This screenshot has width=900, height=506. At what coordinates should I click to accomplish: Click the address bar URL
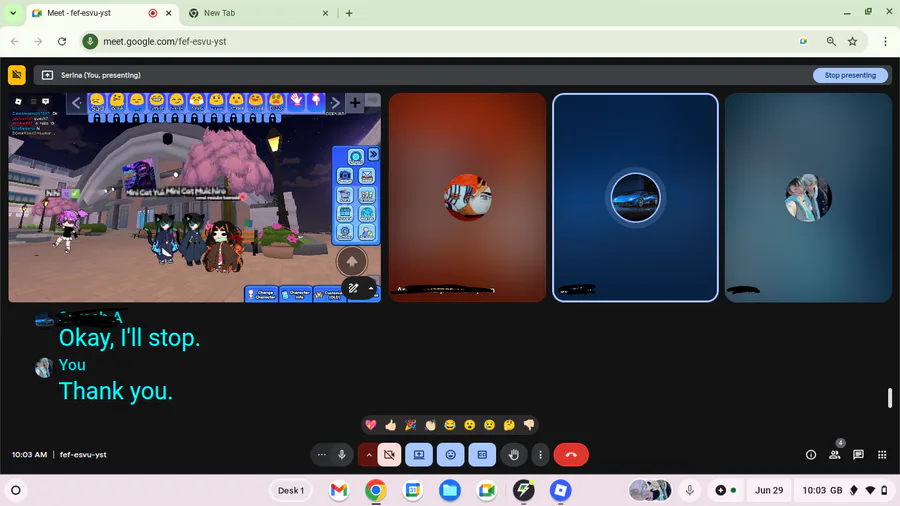pos(165,41)
